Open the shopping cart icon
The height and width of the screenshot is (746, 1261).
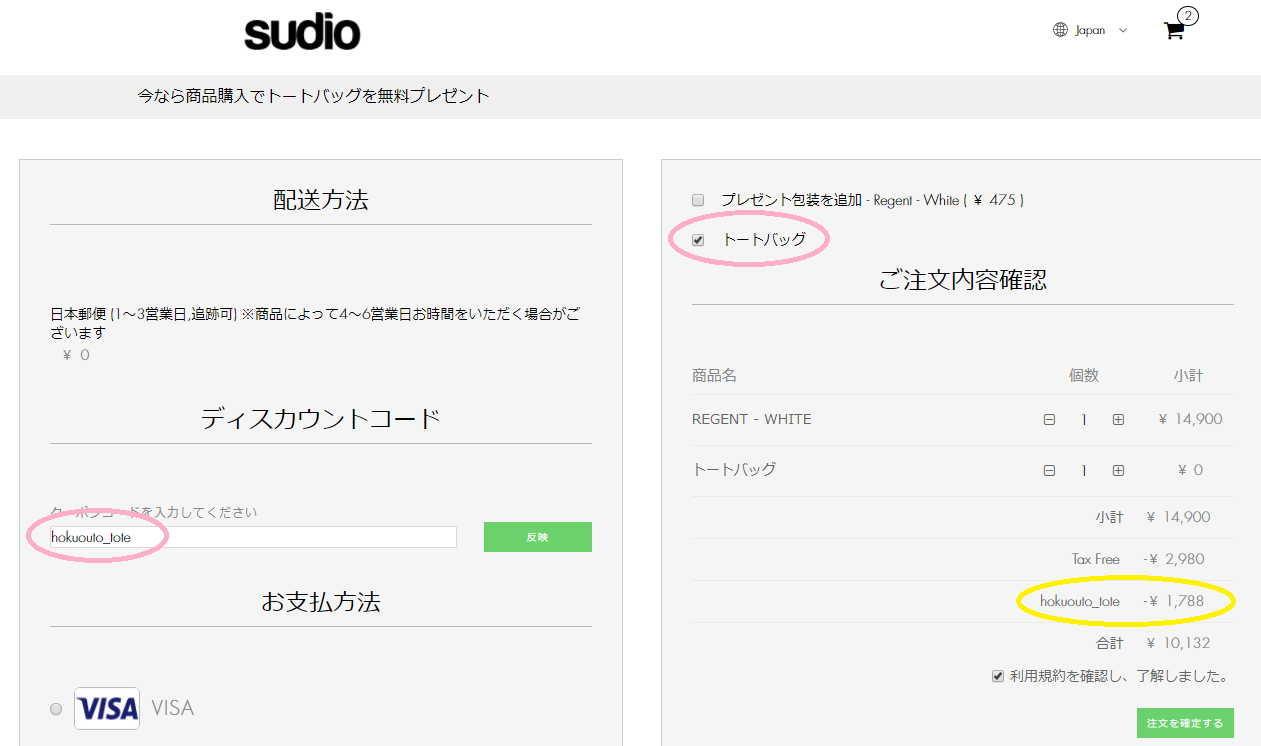(x=1174, y=30)
